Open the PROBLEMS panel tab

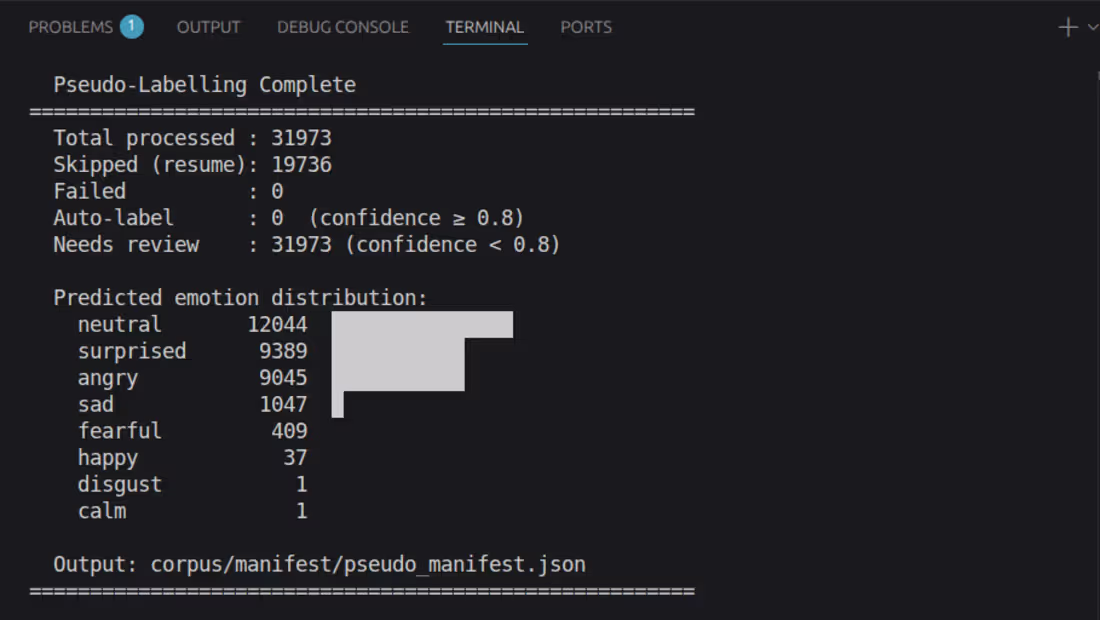pyautogui.click(x=70, y=27)
